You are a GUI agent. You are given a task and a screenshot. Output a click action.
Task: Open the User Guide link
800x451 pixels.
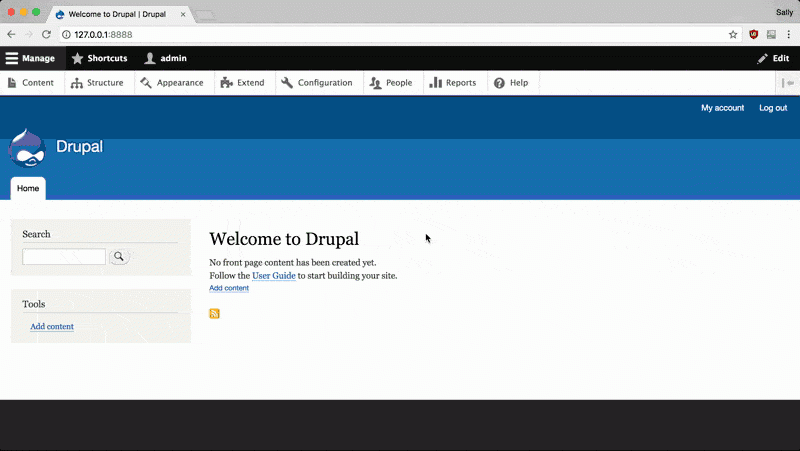(x=273, y=275)
